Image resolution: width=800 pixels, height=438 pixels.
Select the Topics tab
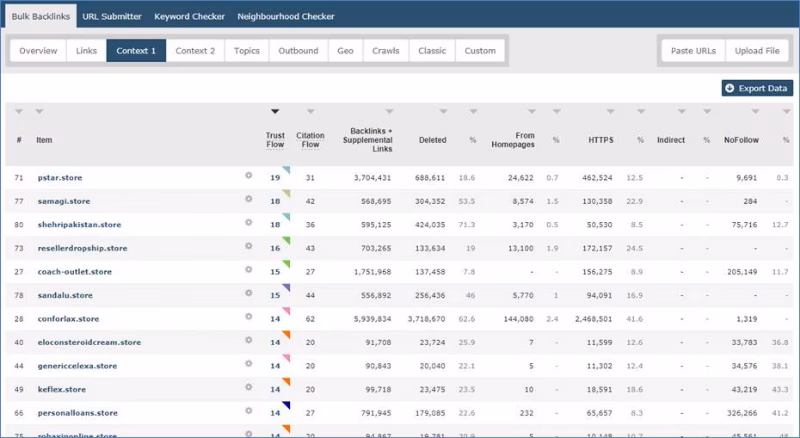pyautogui.click(x=247, y=50)
